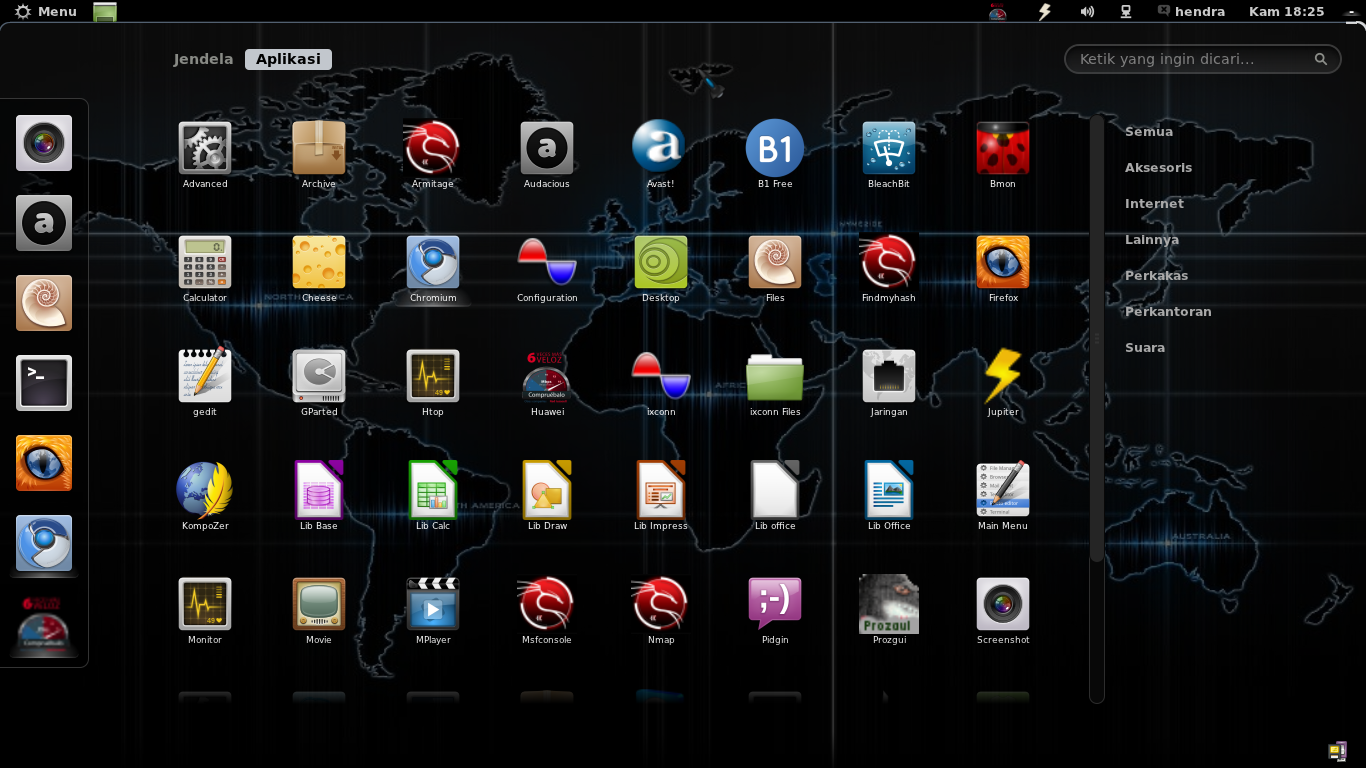
Task: Launch the Desktop app icon
Action: 661,262
